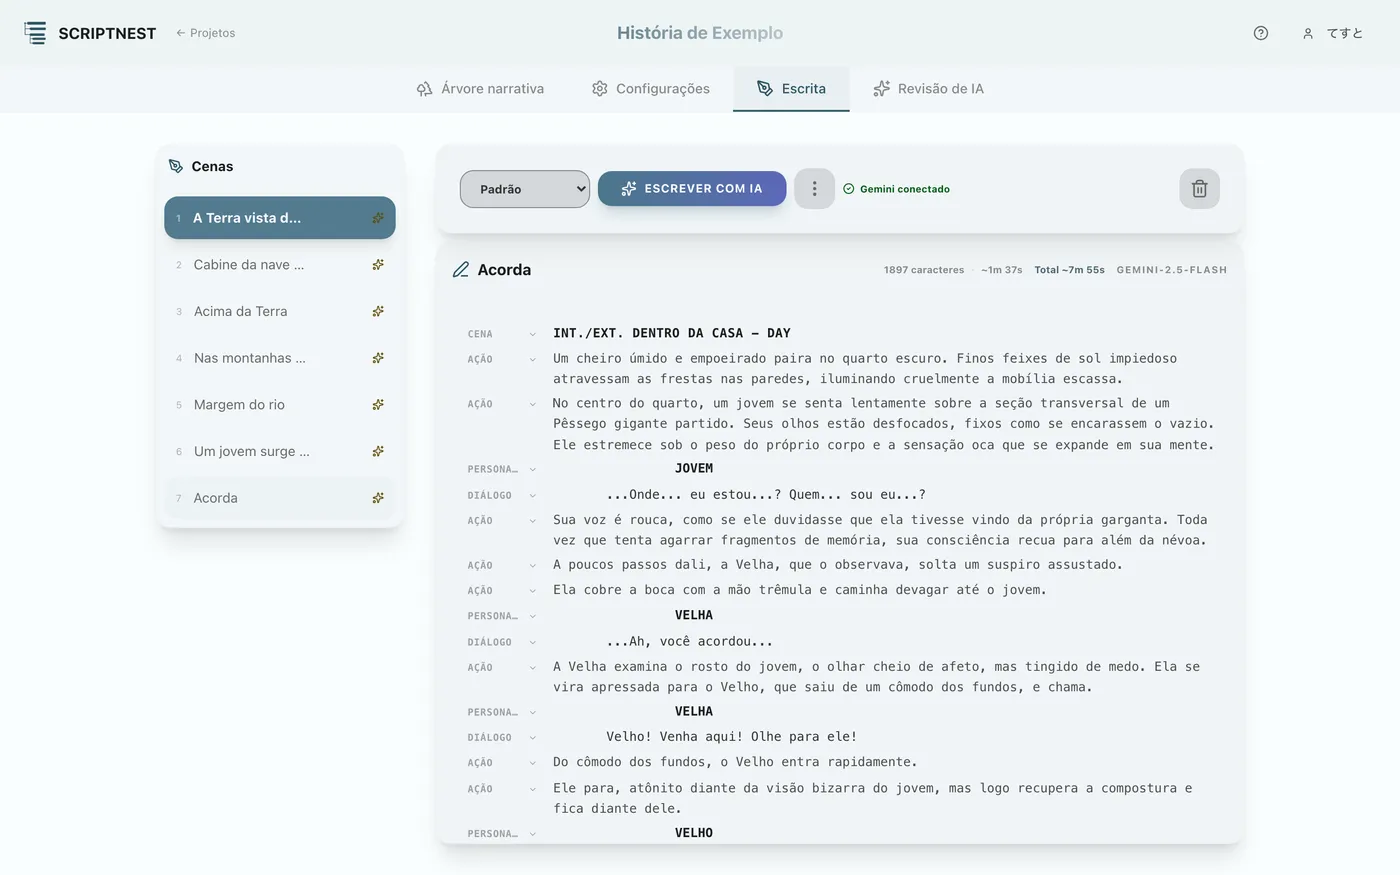Click the VELHO character name line
This screenshot has height=875, width=1400.
(694, 833)
